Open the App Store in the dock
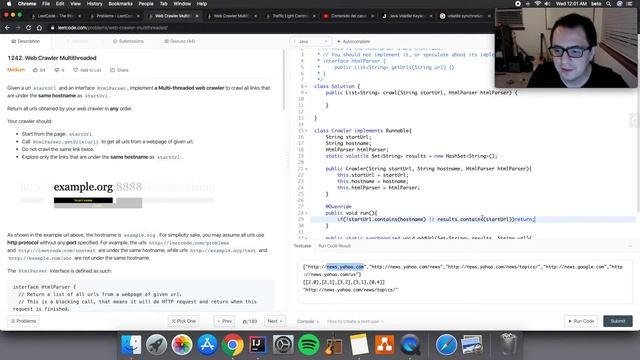The image size is (640, 360). [x=207, y=345]
